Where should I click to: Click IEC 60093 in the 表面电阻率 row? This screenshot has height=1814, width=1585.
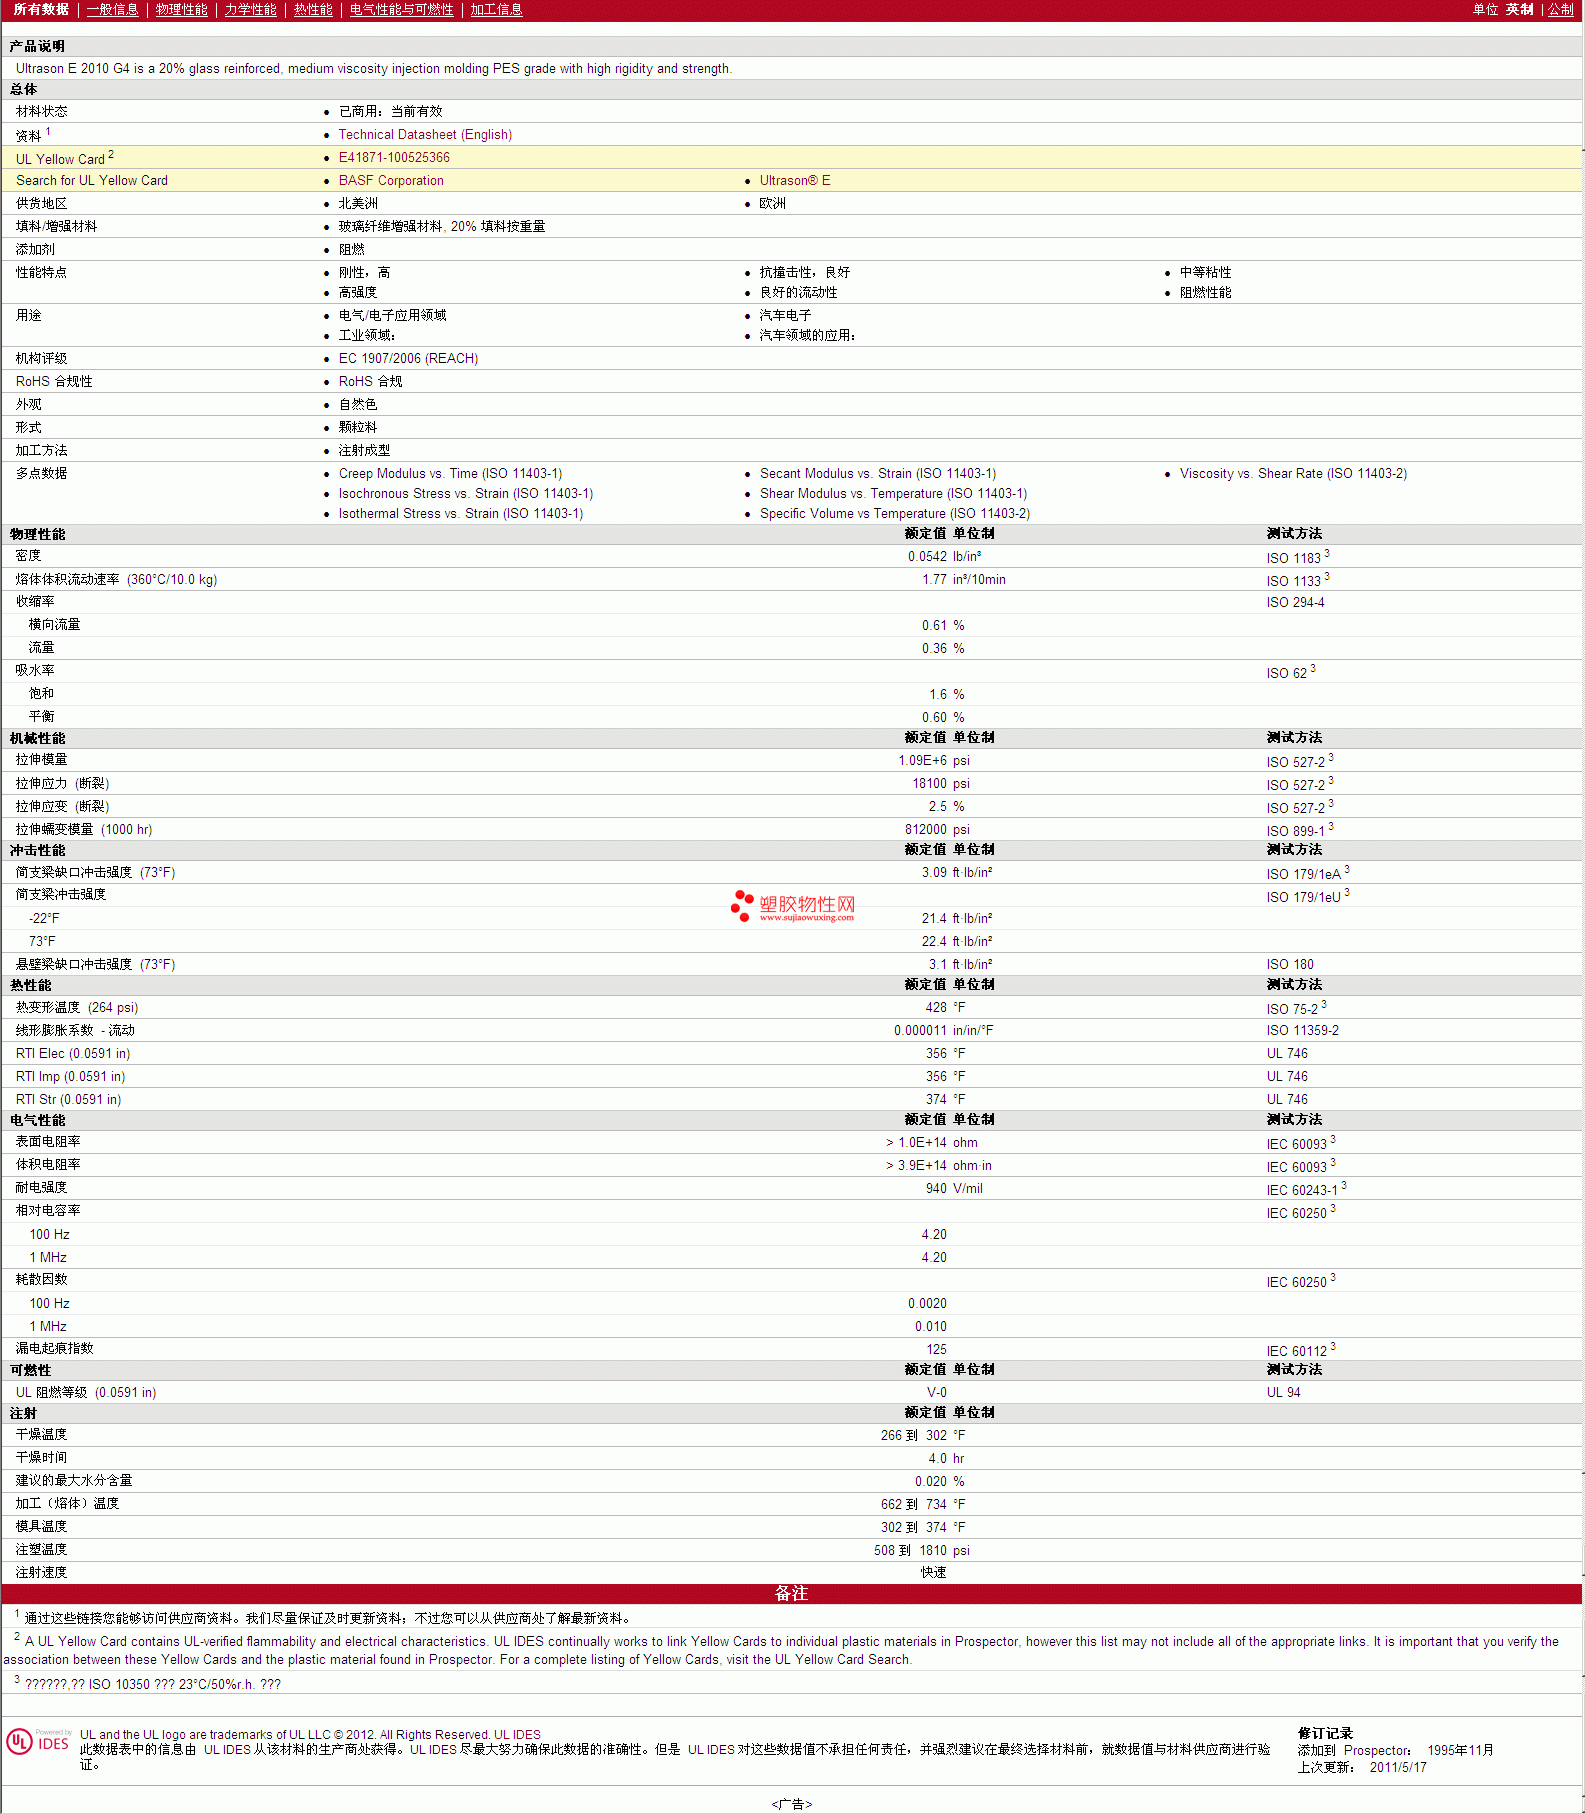1296,1144
